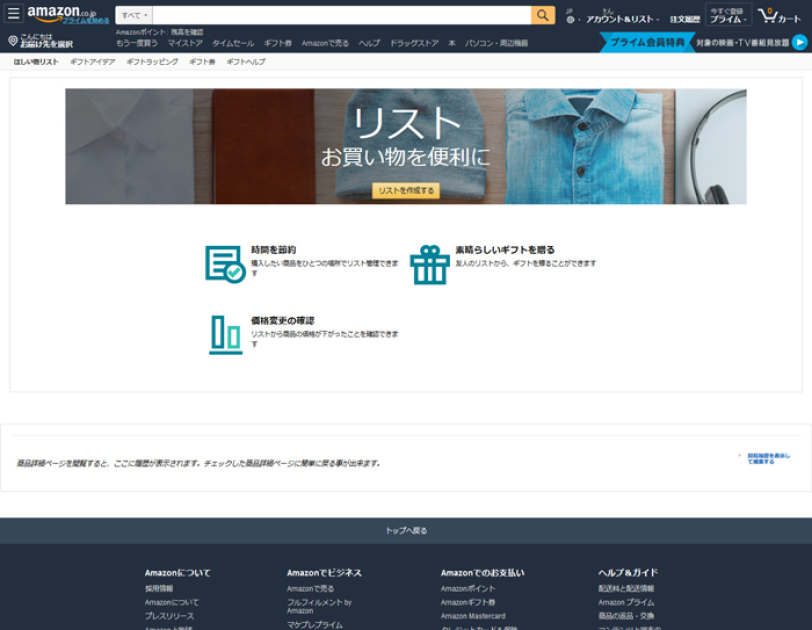Viewport: 812px width, 630px height.
Task: Click the 価格変更の確認 heading
Action: click(x=283, y=320)
